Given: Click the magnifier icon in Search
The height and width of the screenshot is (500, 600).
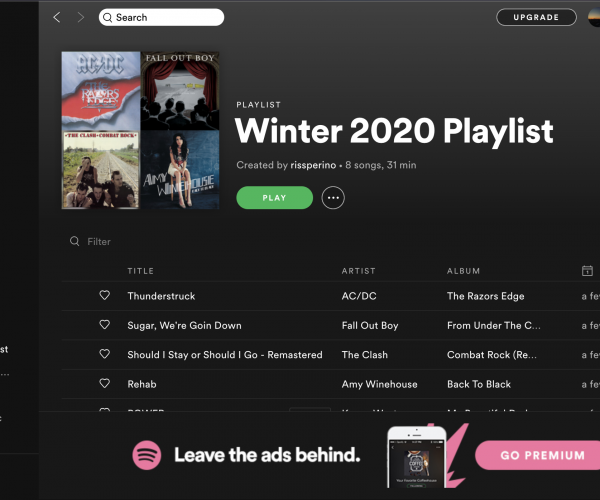Looking at the screenshot, I should (x=108, y=18).
